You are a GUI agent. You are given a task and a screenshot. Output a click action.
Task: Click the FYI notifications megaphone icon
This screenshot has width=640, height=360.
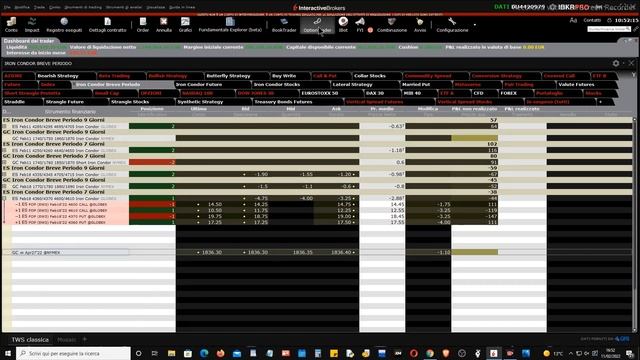click(360, 24)
